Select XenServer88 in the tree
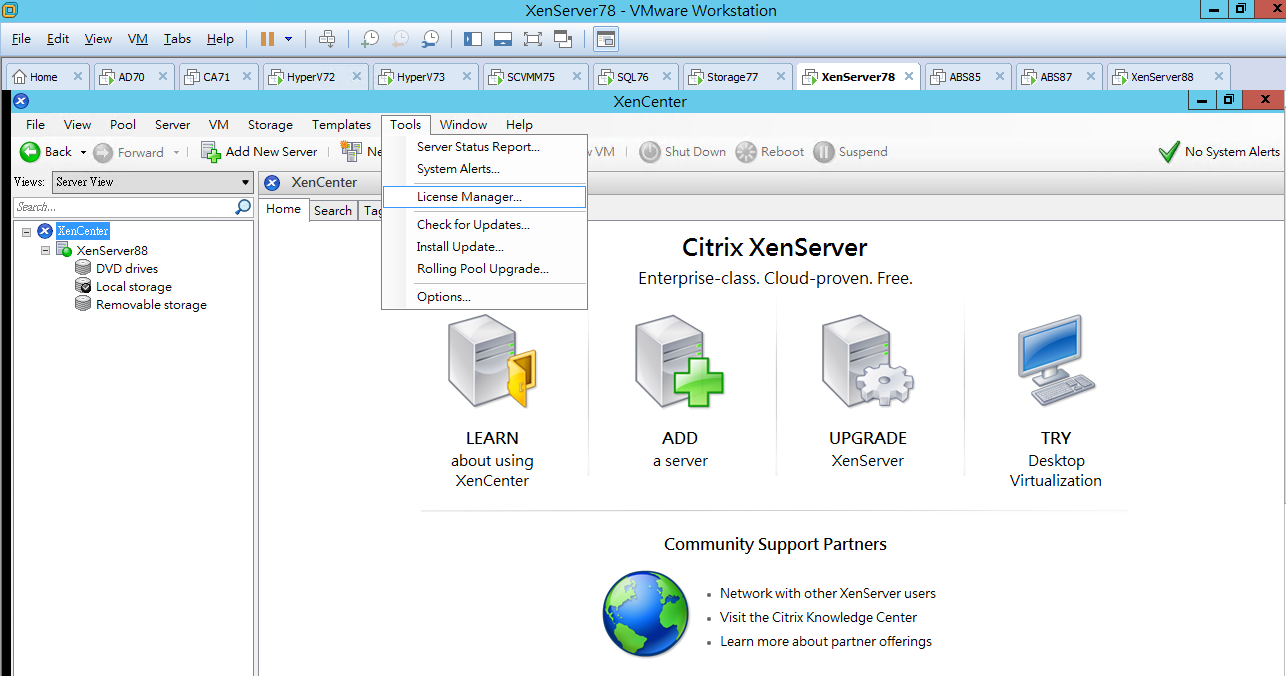1286x676 pixels. pos(112,250)
